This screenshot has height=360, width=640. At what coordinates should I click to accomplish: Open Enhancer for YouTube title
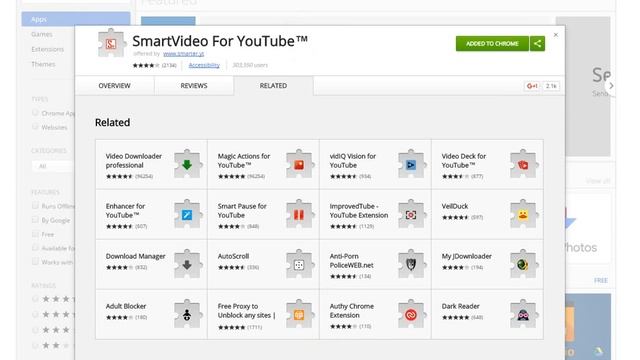tap(125, 211)
